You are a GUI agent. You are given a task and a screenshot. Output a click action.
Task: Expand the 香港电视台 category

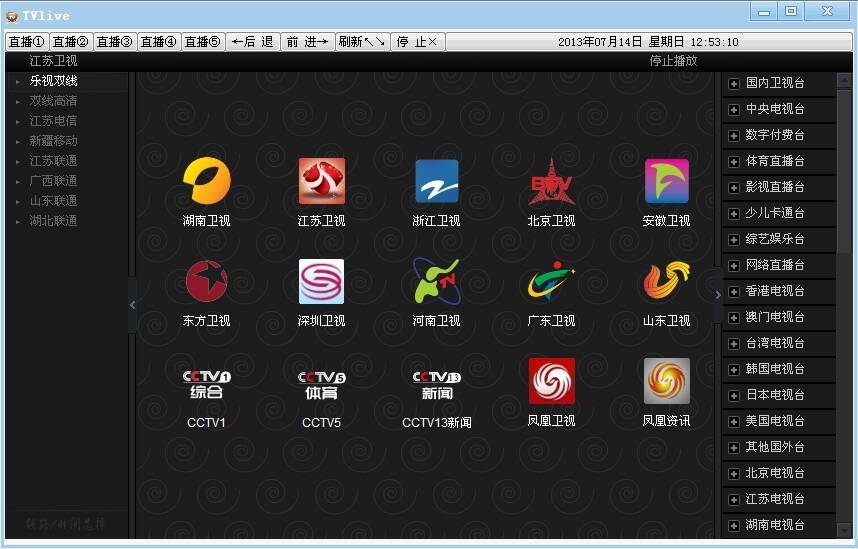[734, 292]
